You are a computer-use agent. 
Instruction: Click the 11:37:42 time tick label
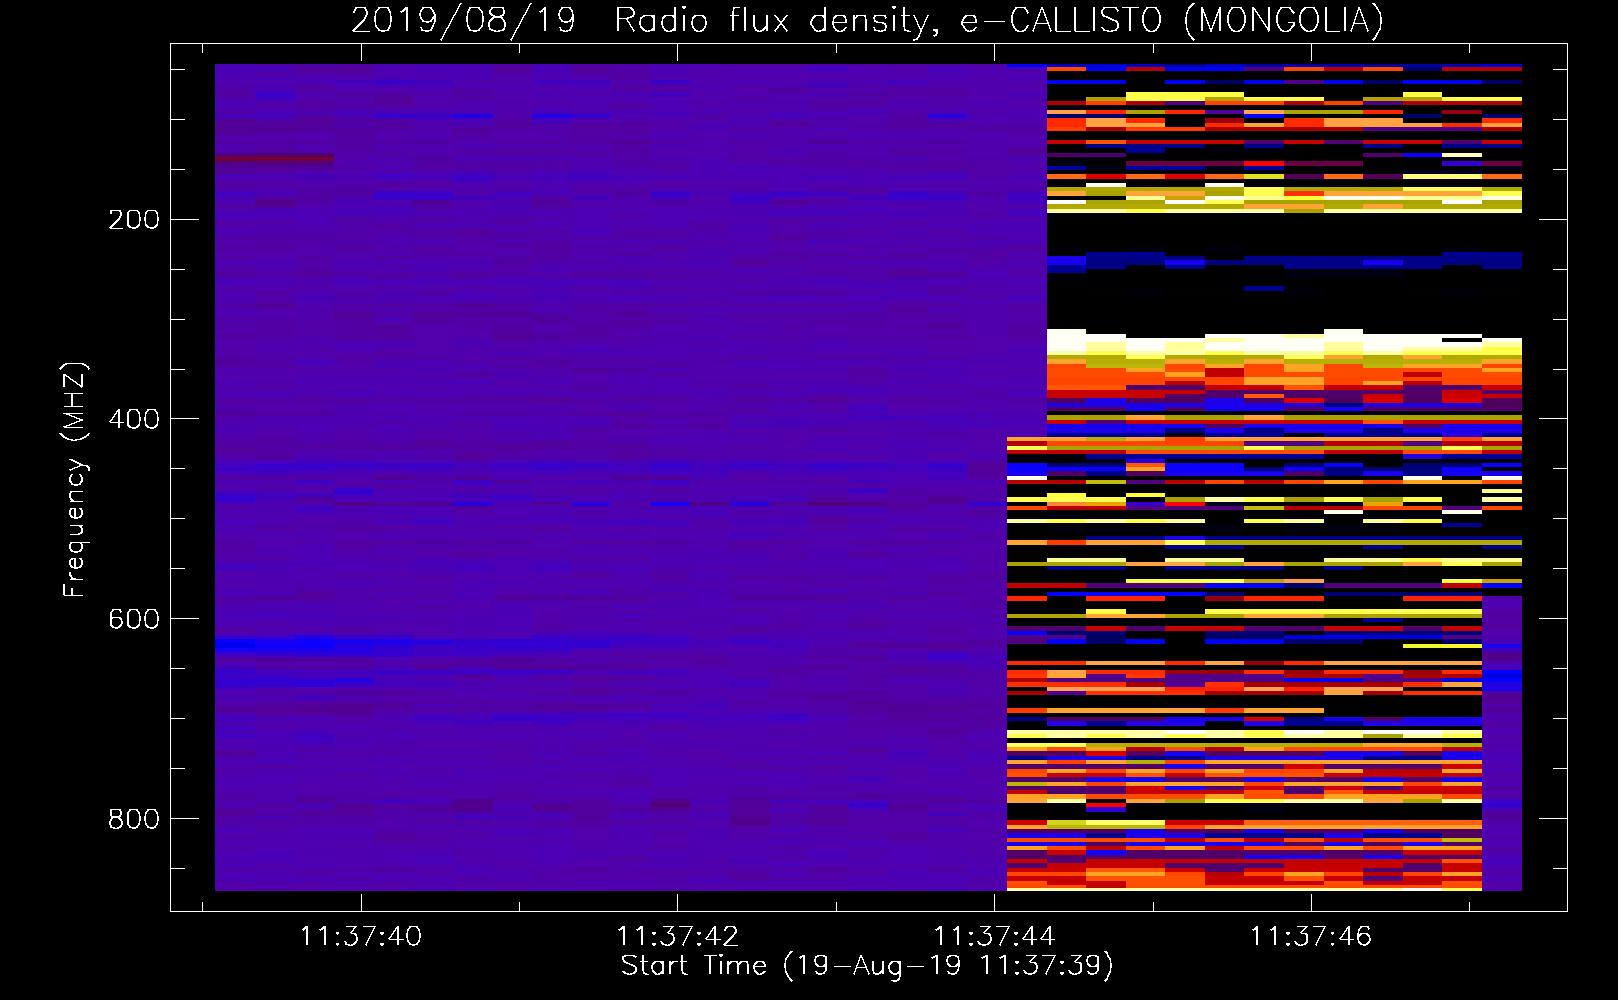click(677, 937)
